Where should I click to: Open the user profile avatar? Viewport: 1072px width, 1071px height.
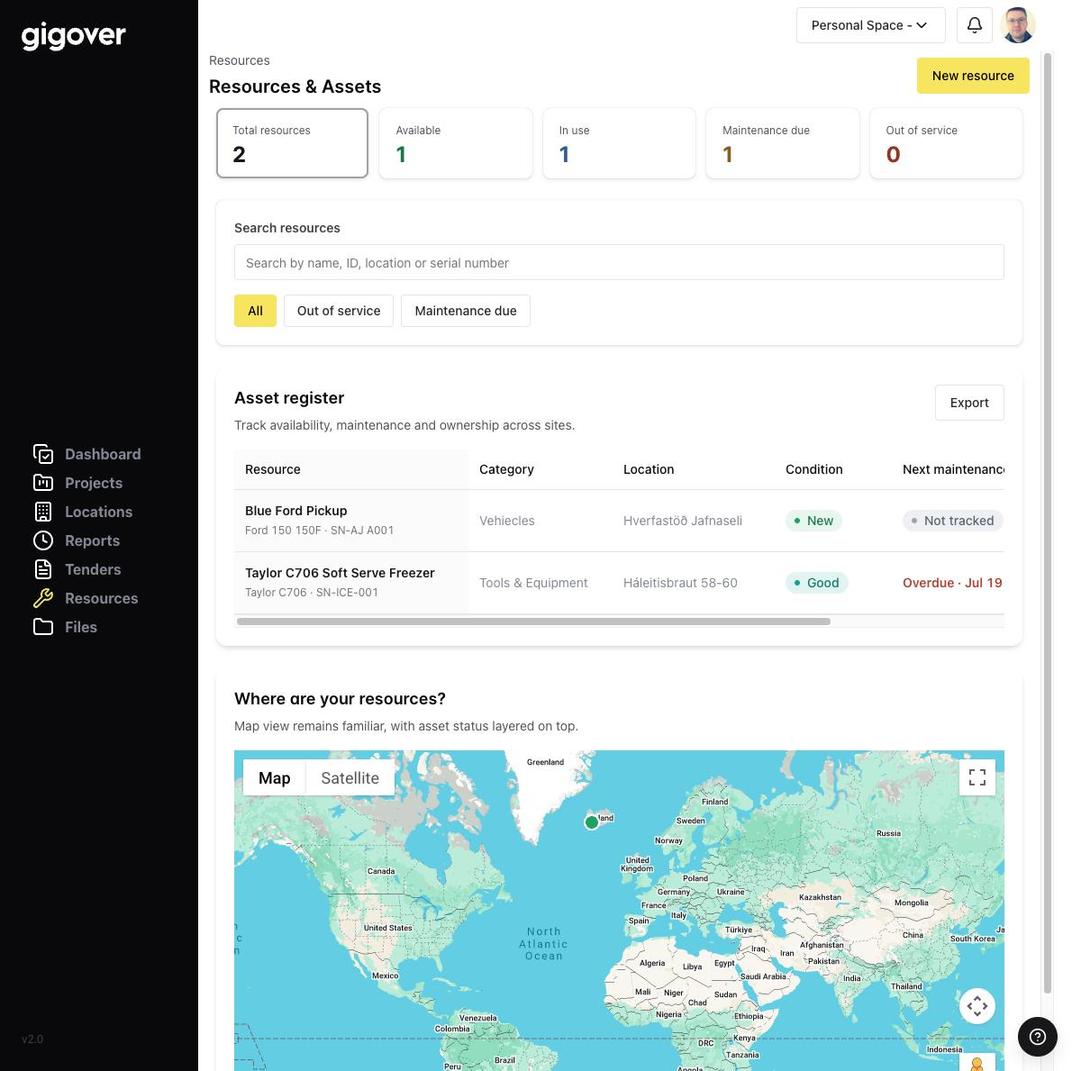pyautogui.click(x=1017, y=25)
